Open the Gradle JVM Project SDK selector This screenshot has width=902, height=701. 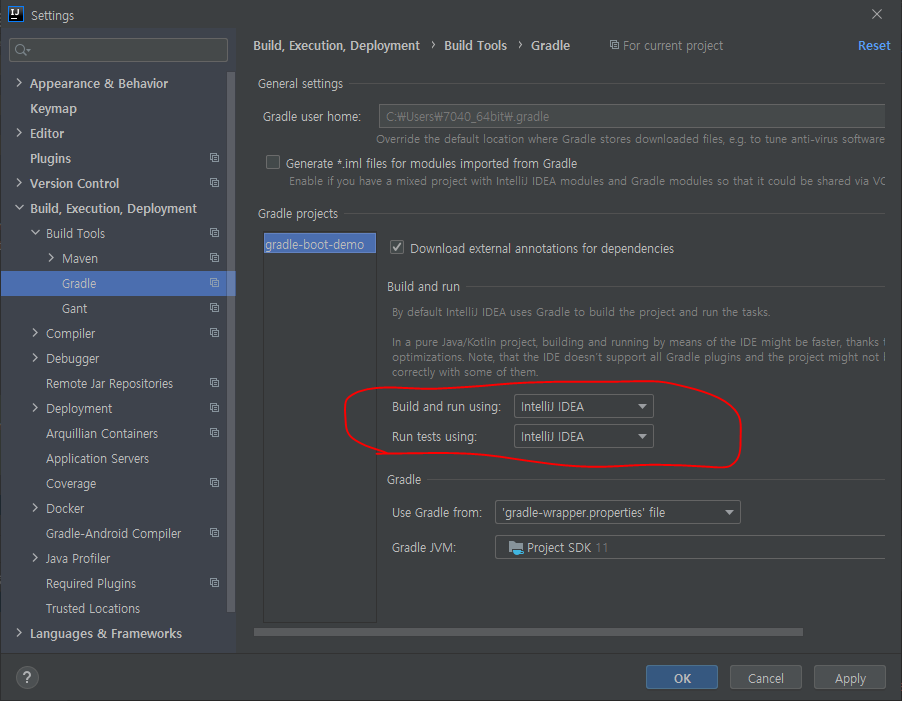[x=690, y=547]
